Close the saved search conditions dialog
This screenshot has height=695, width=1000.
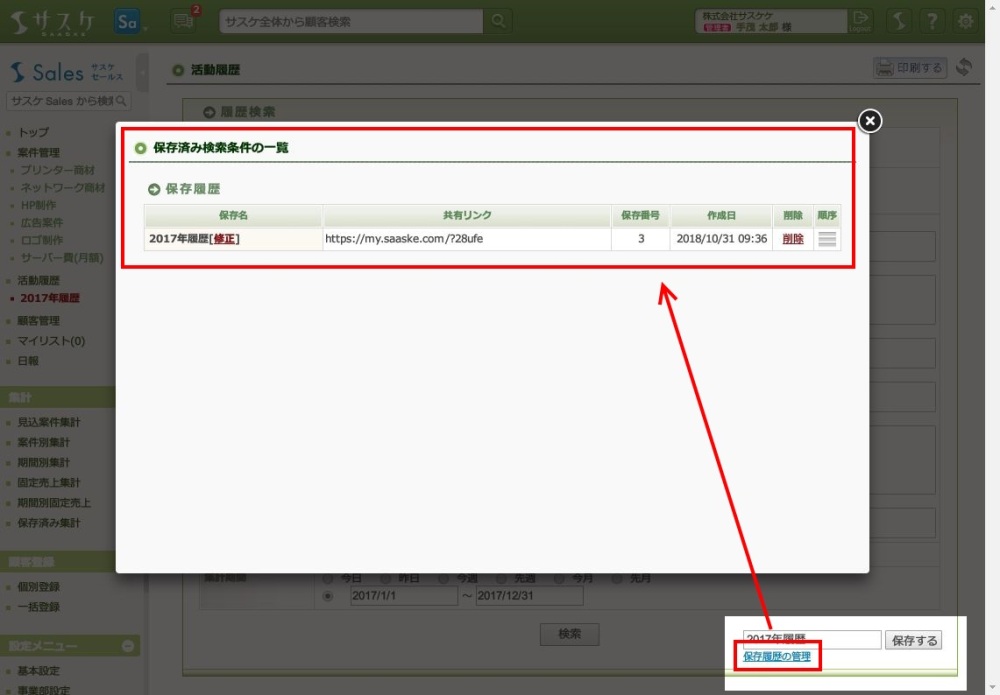870,121
